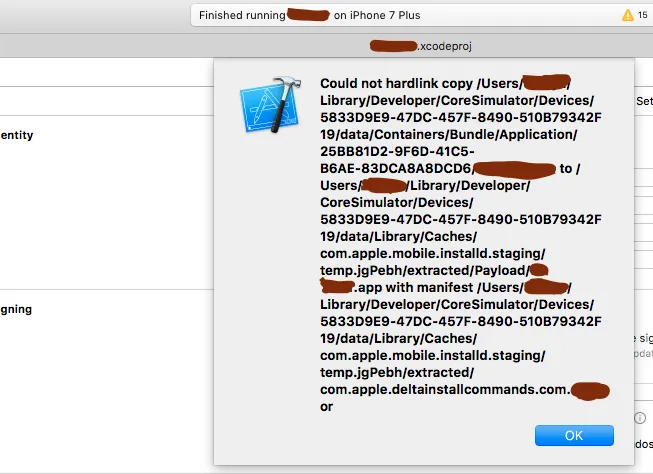Click the Xcode hammer icon in the dialog
The width and height of the screenshot is (653, 474).
click(x=270, y=105)
